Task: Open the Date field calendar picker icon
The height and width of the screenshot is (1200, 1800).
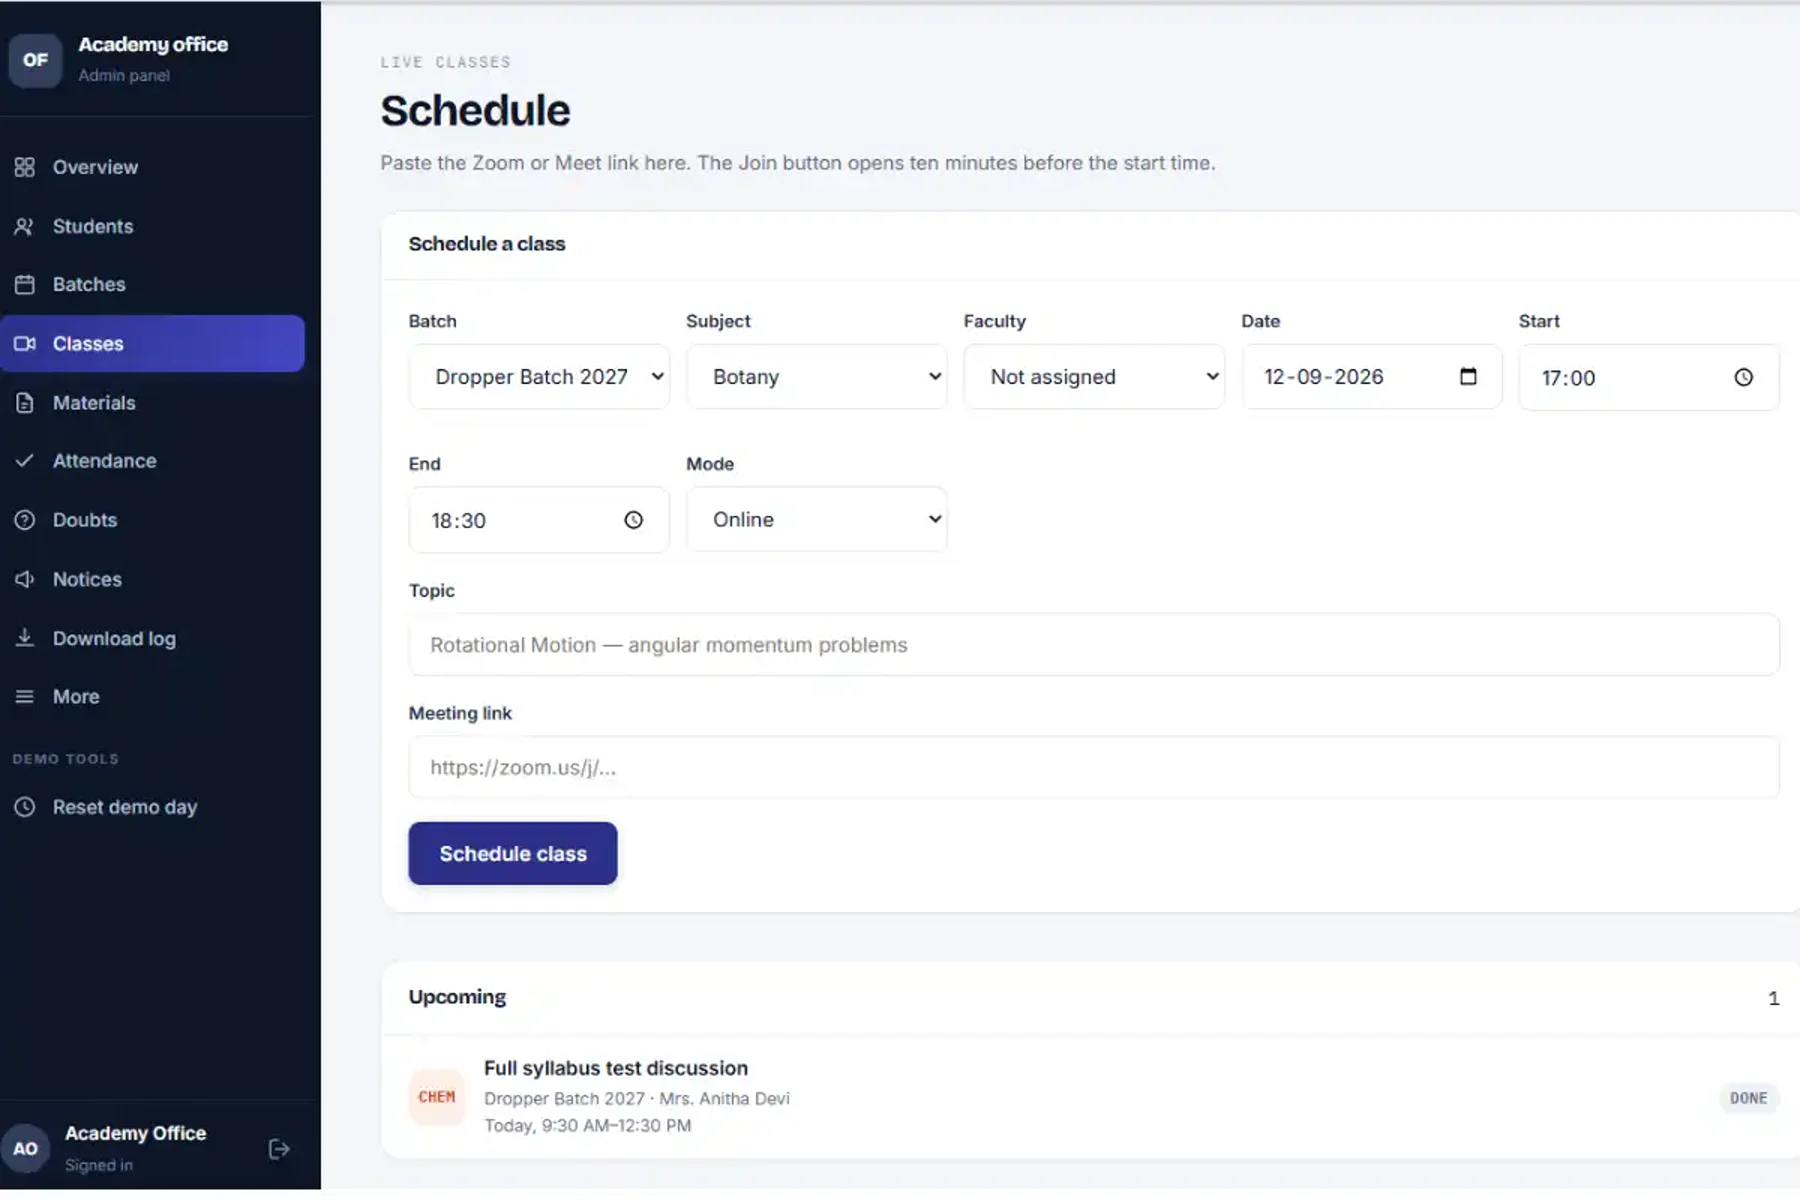Action: 1468,377
